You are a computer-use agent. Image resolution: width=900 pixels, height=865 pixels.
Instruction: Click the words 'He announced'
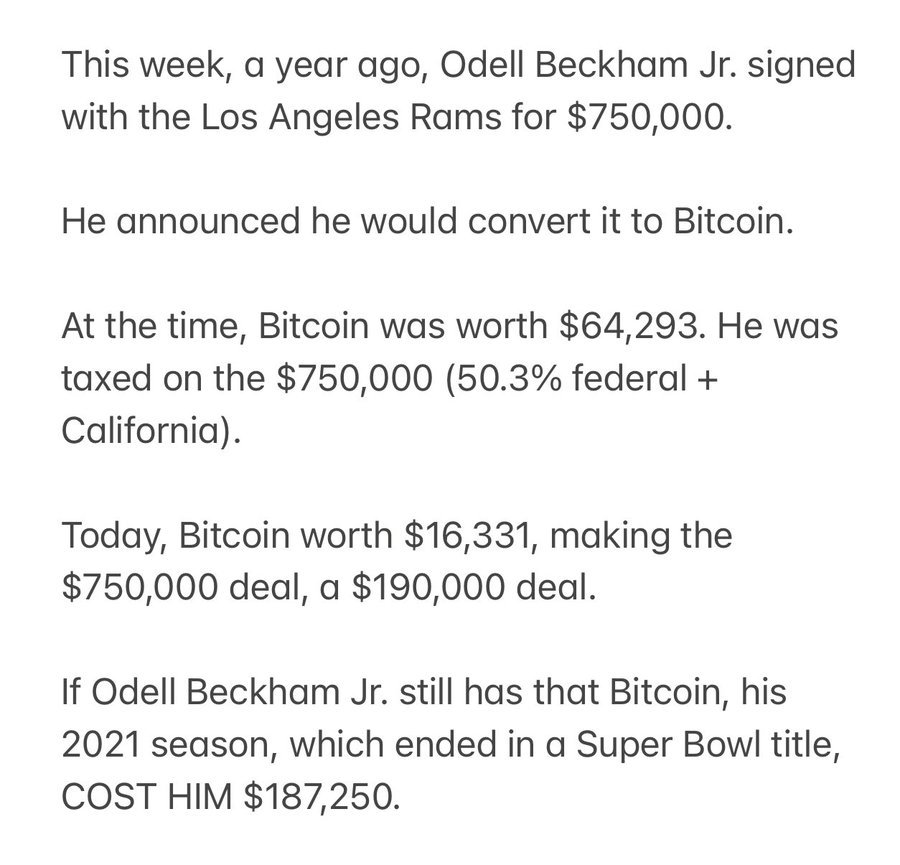(180, 221)
